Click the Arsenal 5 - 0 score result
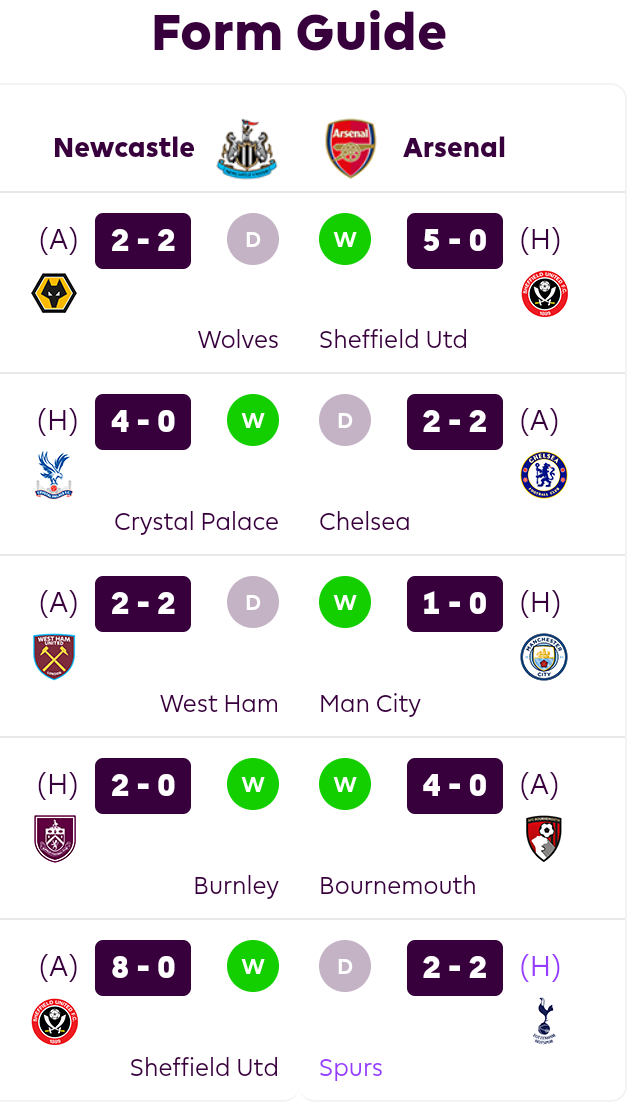Viewport: 628px width, 1106px height. pyautogui.click(x=455, y=241)
